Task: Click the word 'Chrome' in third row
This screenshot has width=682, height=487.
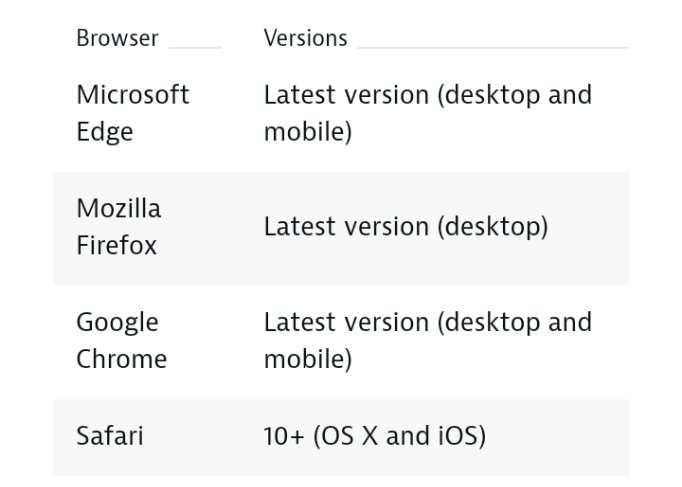Action: click(x=121, y=360)
